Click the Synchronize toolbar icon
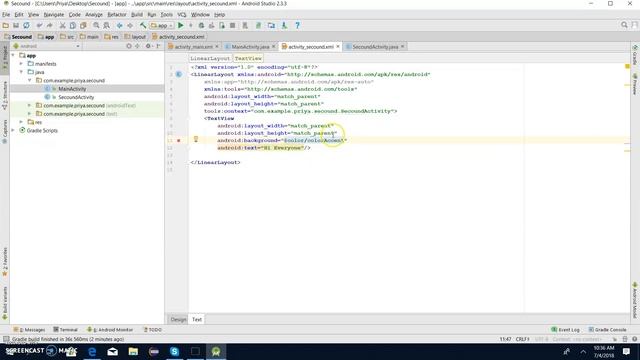The image size is (640, 360). [26, 25]
